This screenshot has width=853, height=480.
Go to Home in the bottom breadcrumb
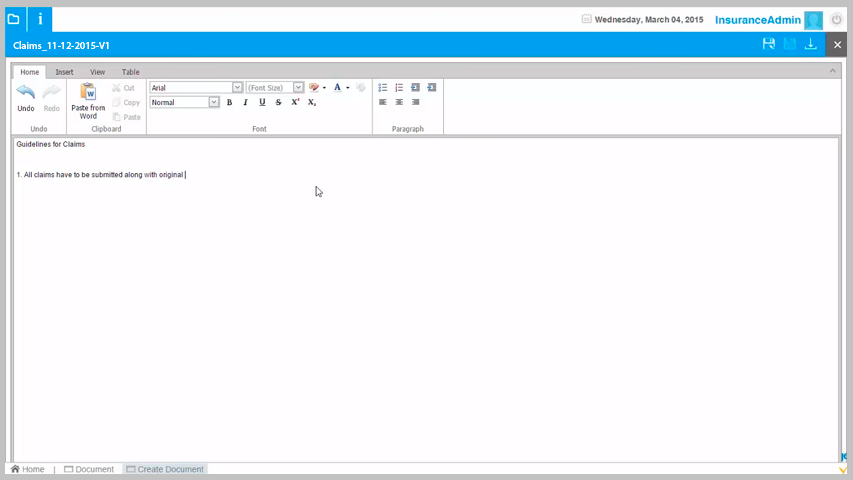pyautogui.click(x=28, y=469)
